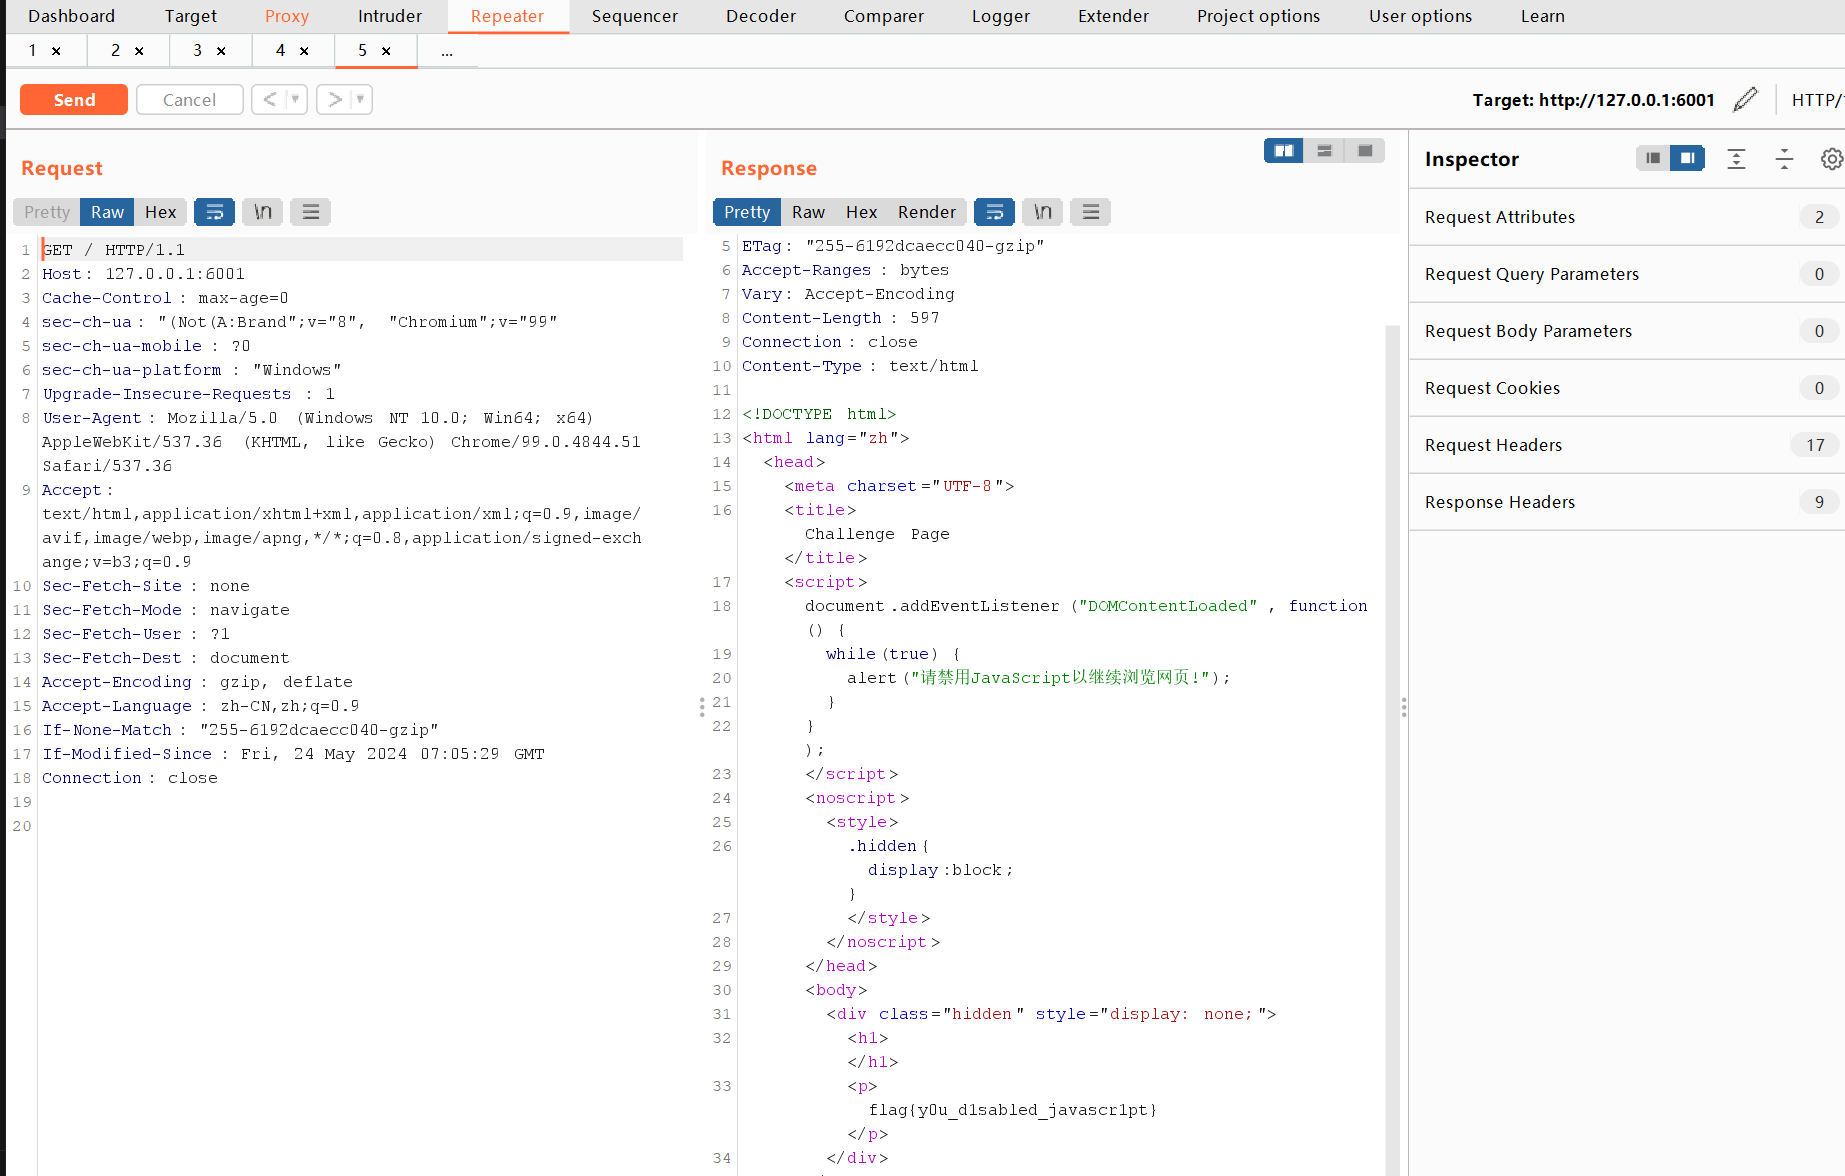Switch to side-by-side layout view
The height and width of the screenshot is (1176, 1845).
1284,151
